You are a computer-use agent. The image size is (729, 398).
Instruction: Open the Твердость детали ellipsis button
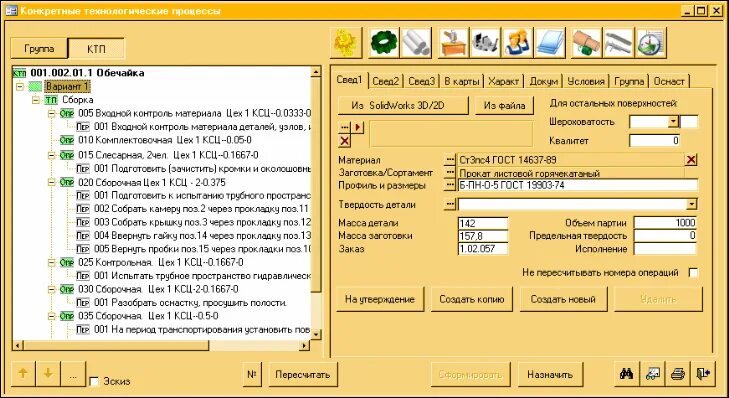point(449,204)
